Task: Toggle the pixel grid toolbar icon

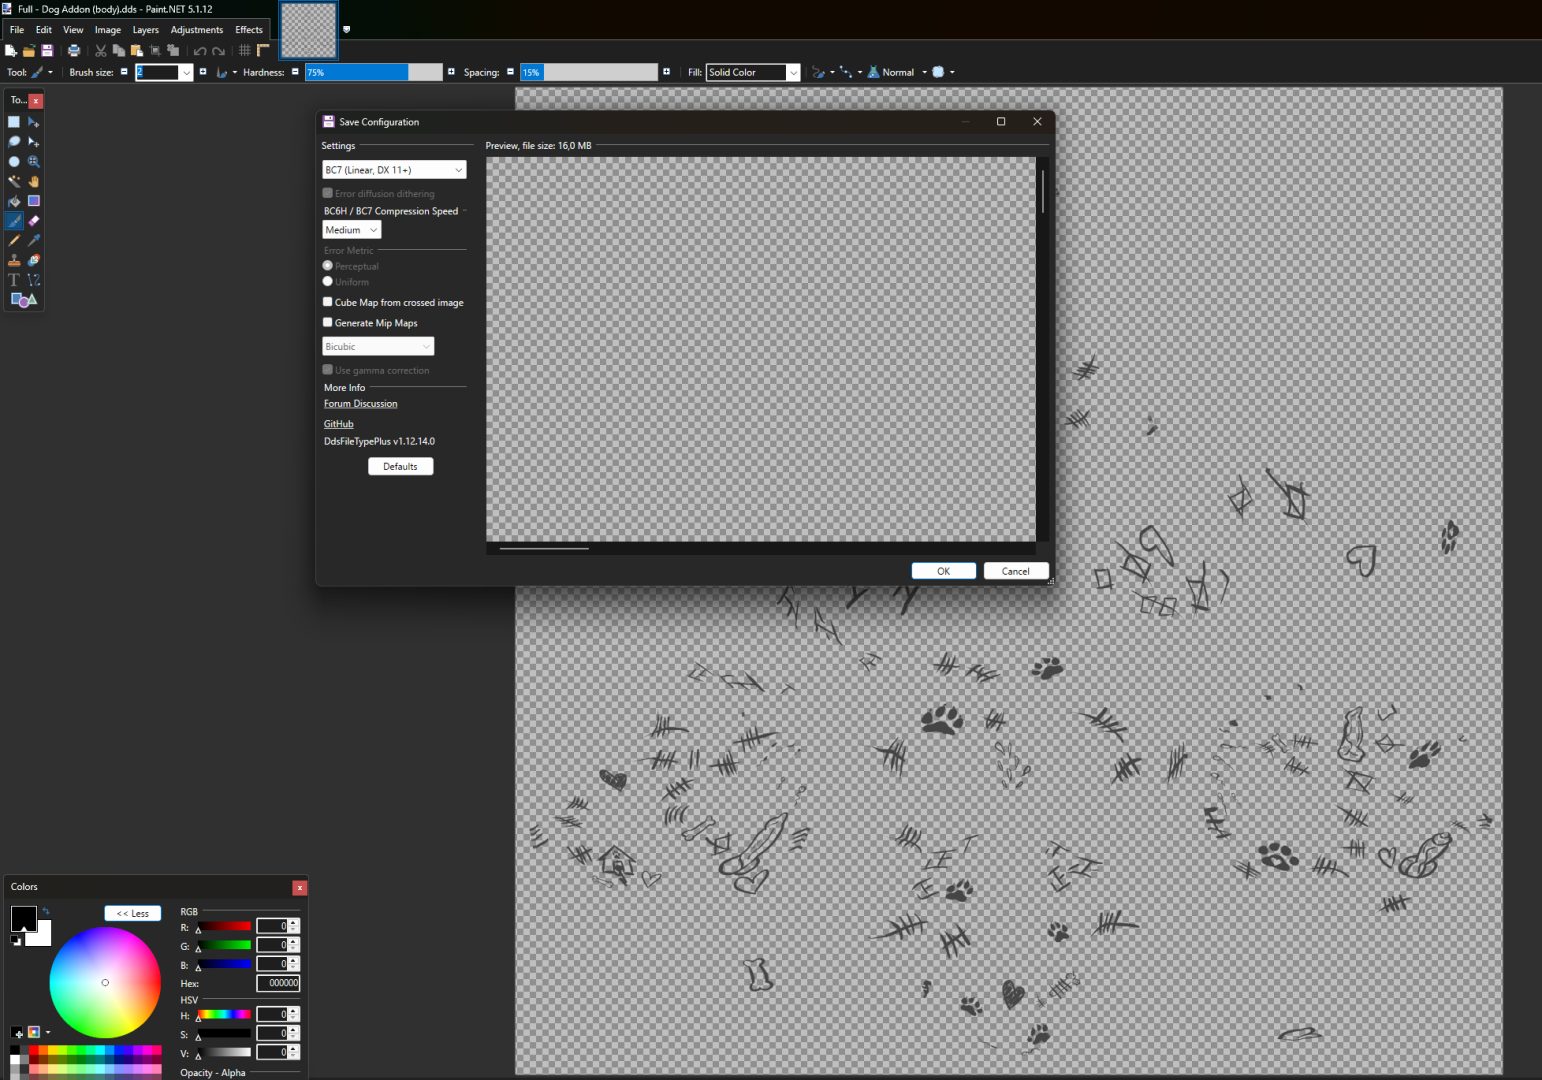Action: pyautogui.click(x=245, y=50)
